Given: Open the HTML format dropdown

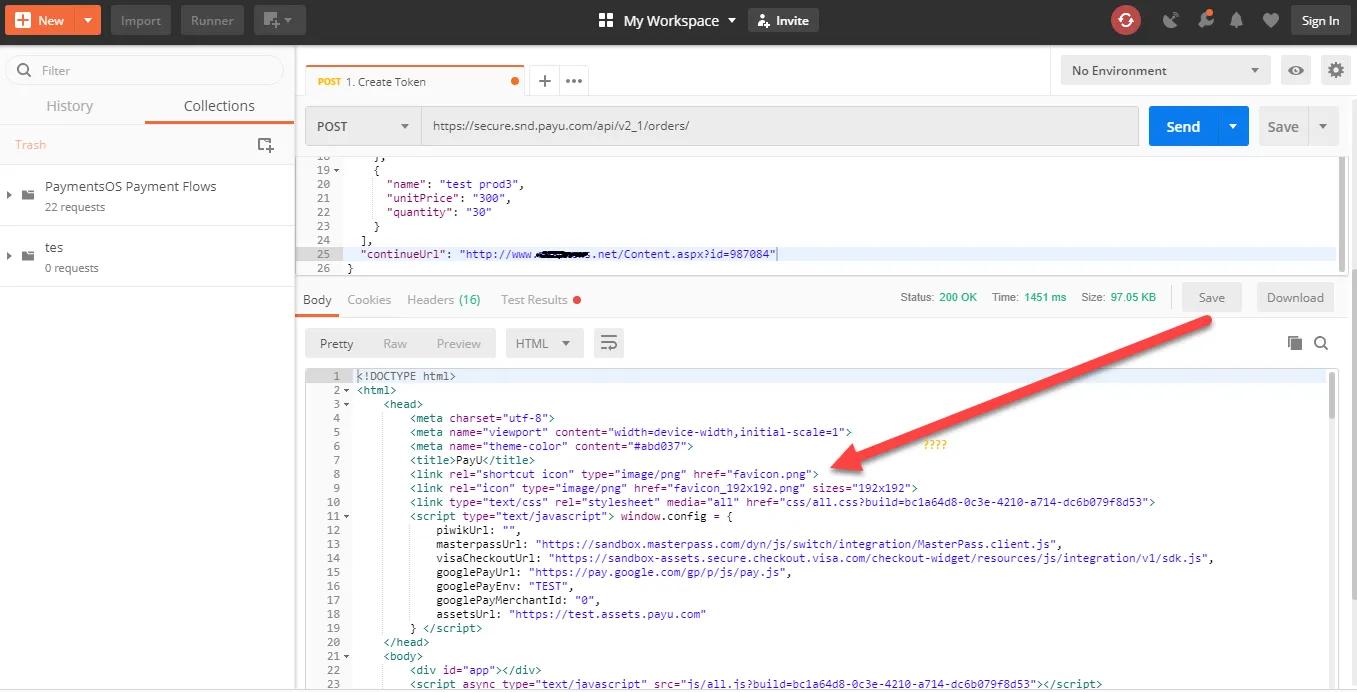Looking at the screenshot, I should pyautogui.click(x=544, y=343).
